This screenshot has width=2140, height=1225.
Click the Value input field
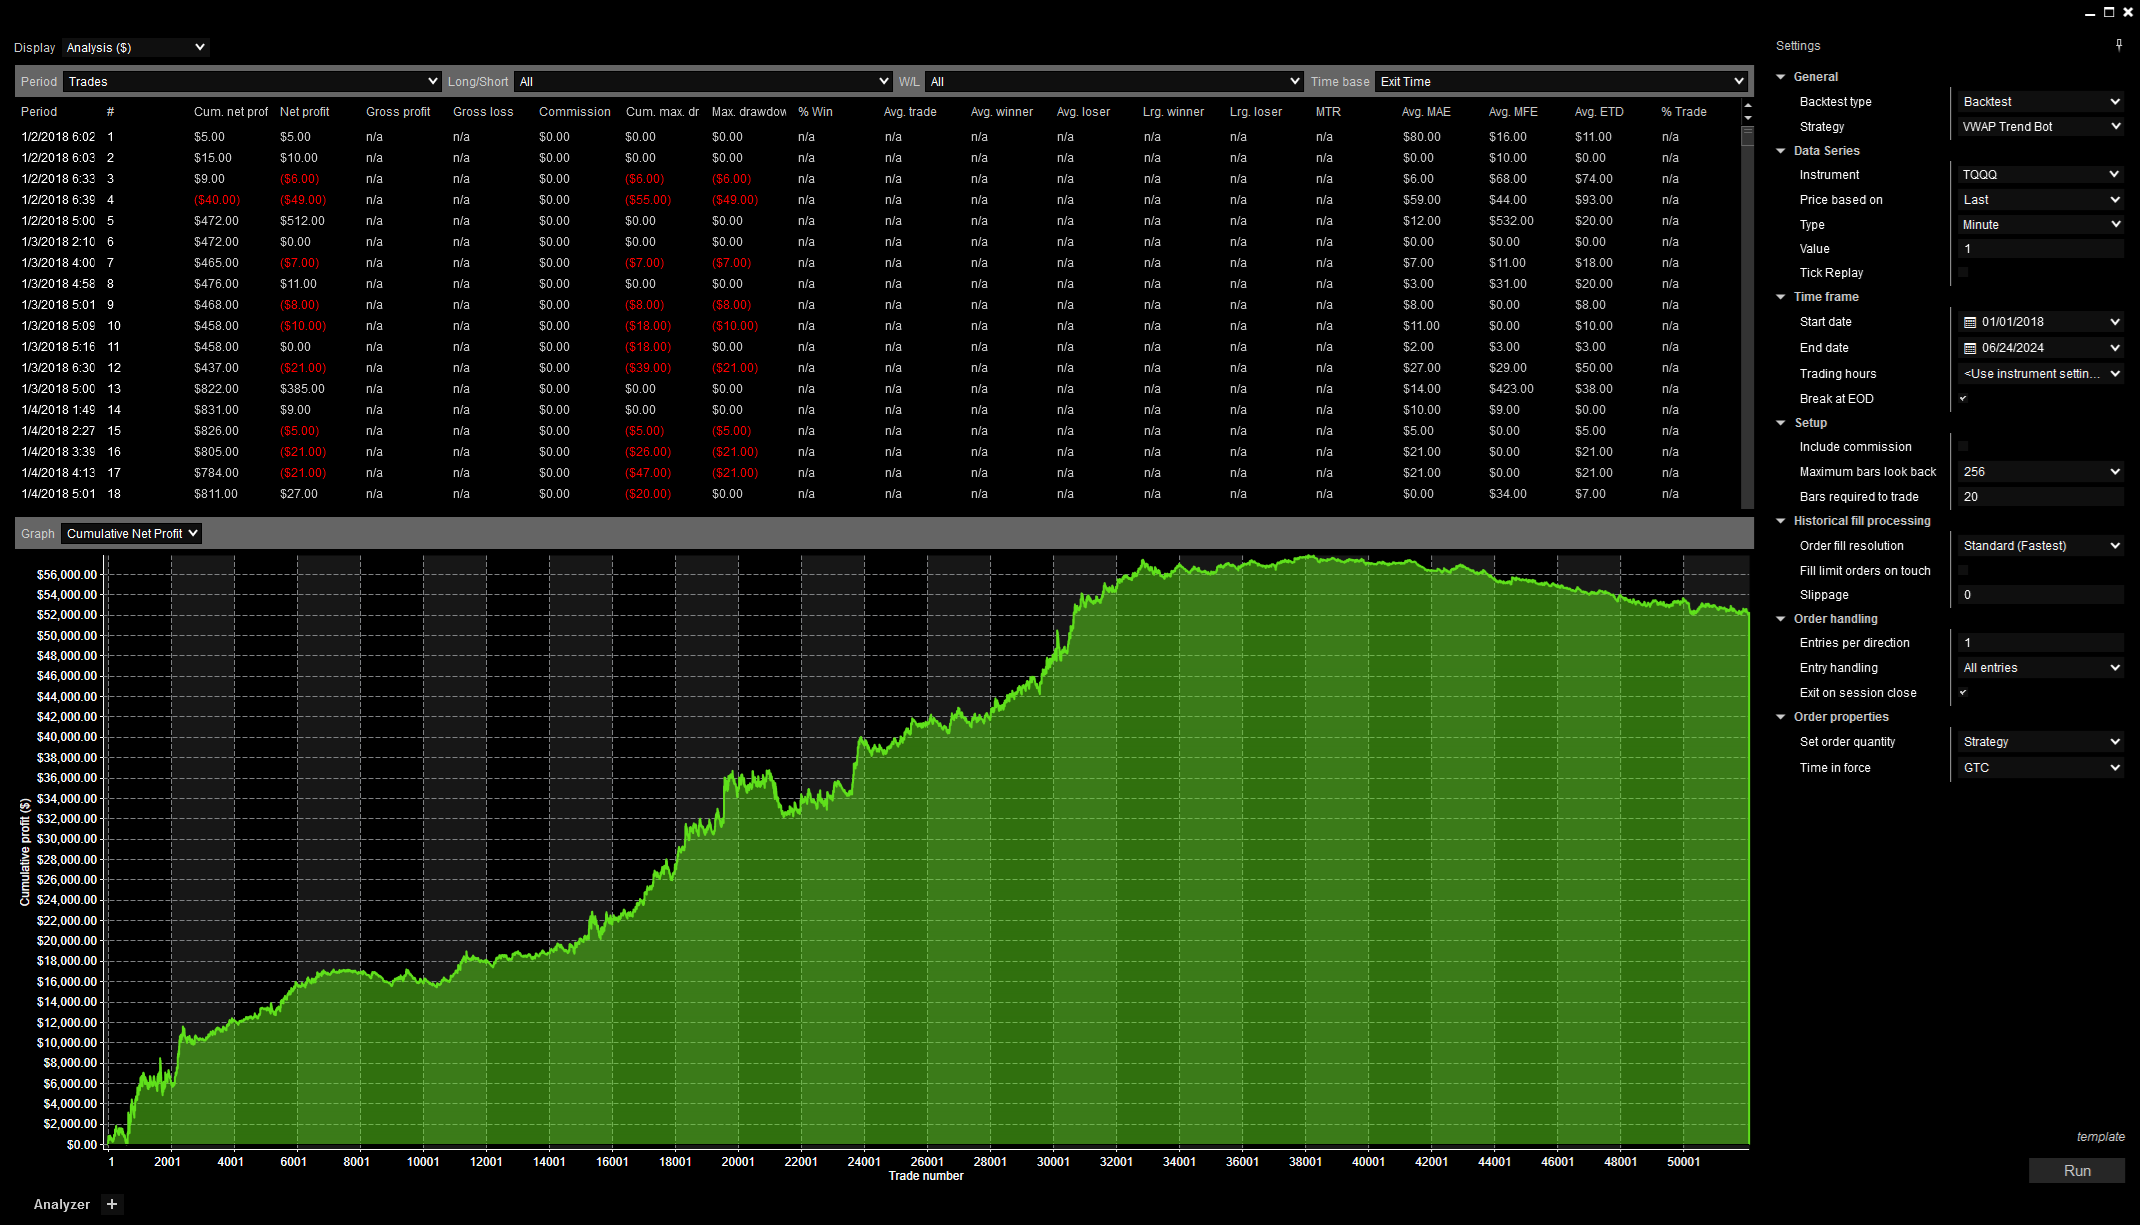[x=2040, y=248]
